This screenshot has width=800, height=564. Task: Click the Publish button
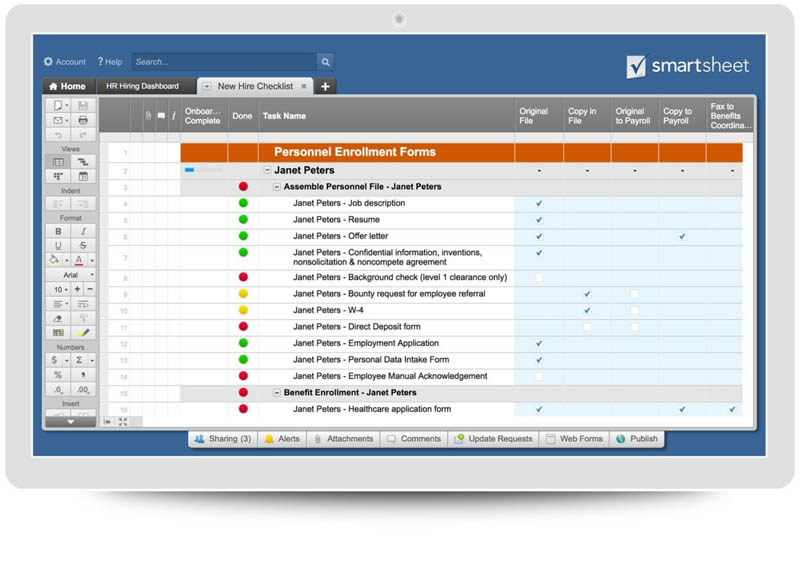coord(637,439)
